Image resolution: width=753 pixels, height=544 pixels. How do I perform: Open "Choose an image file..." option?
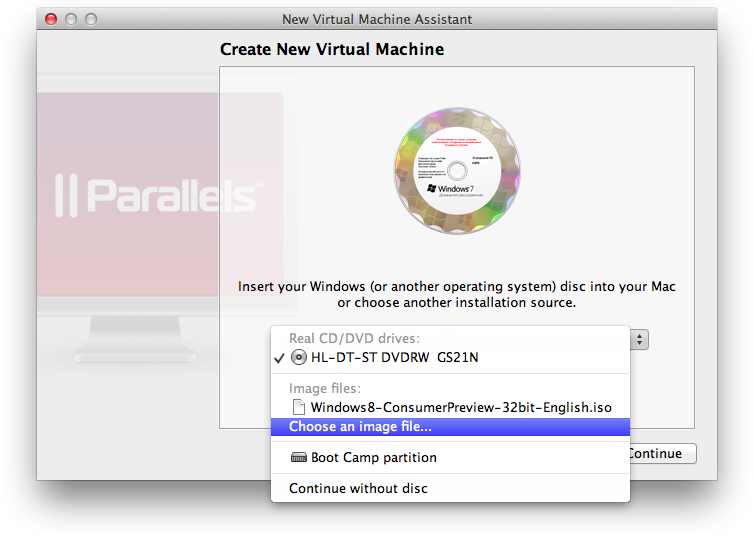[x=360, y=427]
